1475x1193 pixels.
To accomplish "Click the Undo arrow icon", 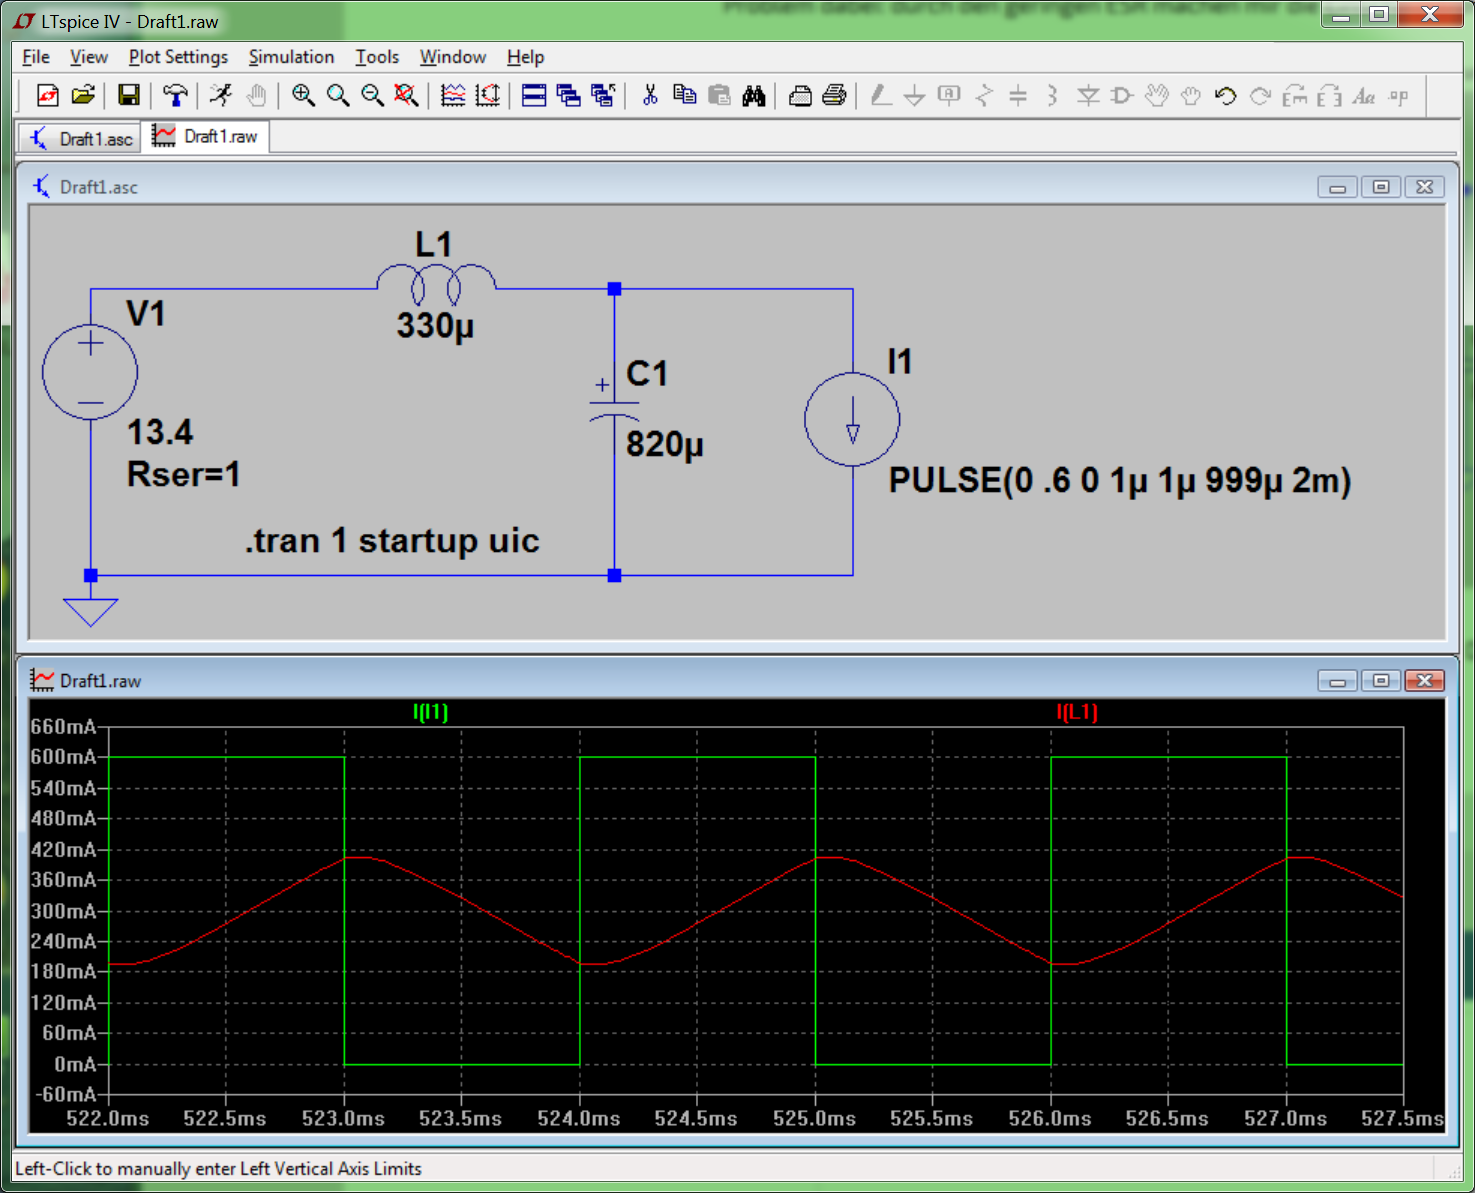I will (x=1225, y=96).
